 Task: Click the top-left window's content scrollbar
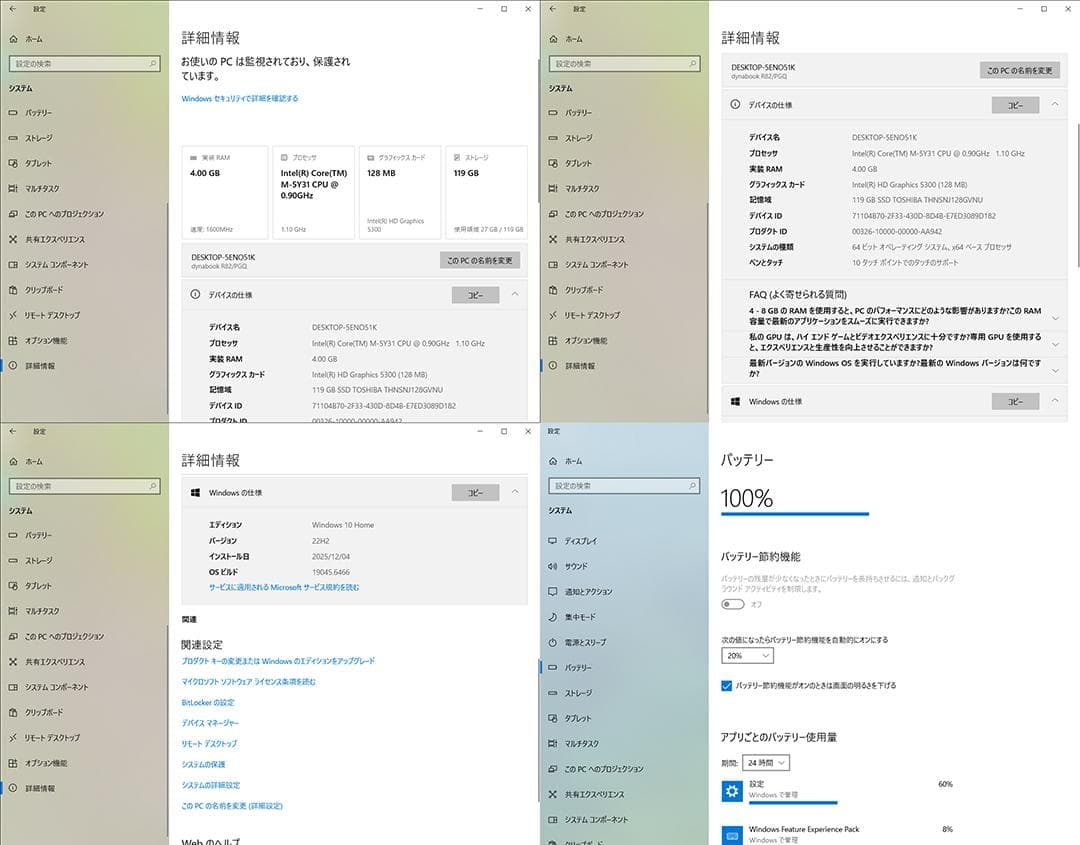(x=537, y=131)
